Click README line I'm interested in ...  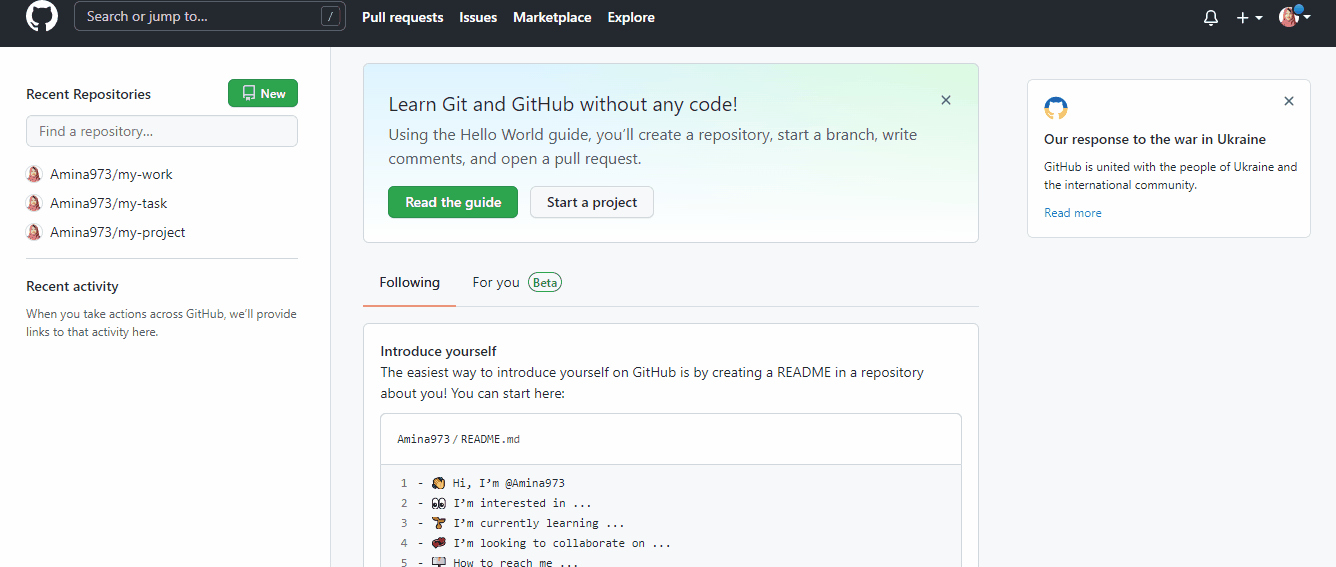pyautogui.click(x=522, y=503)
